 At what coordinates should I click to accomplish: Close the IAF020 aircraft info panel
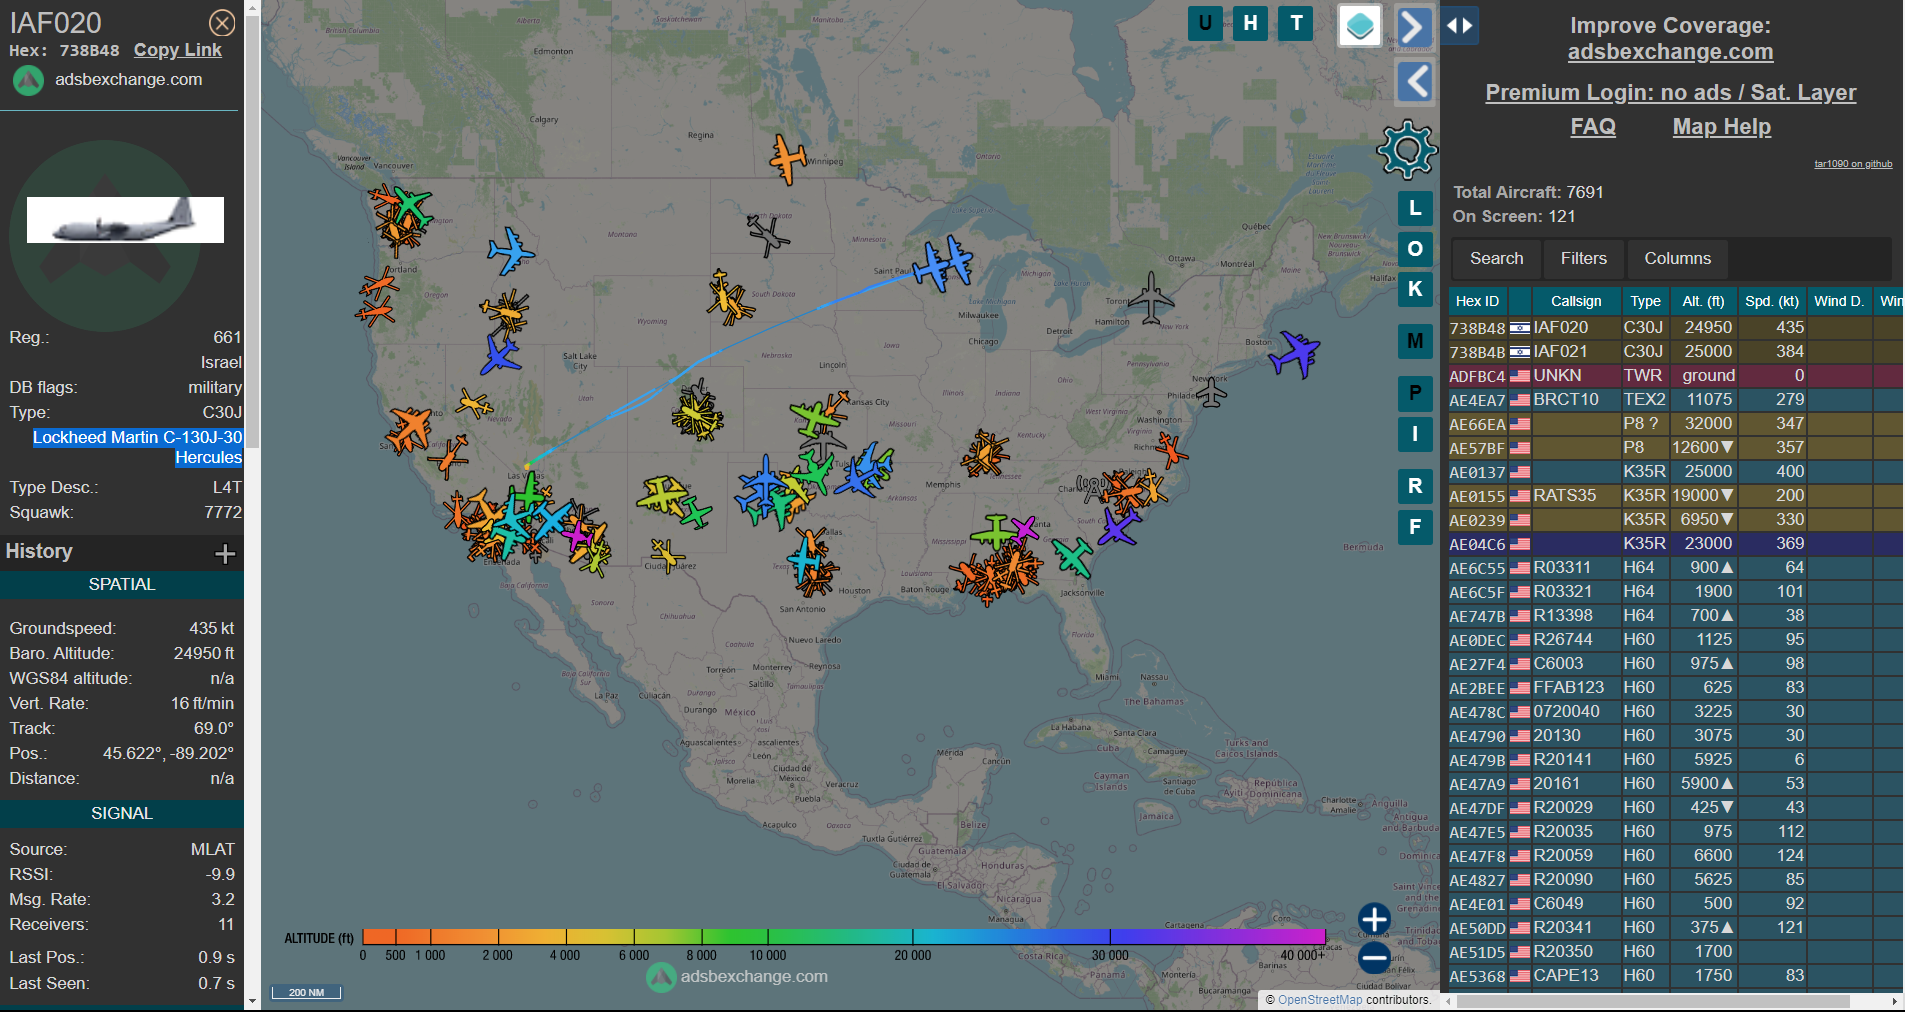222,23
